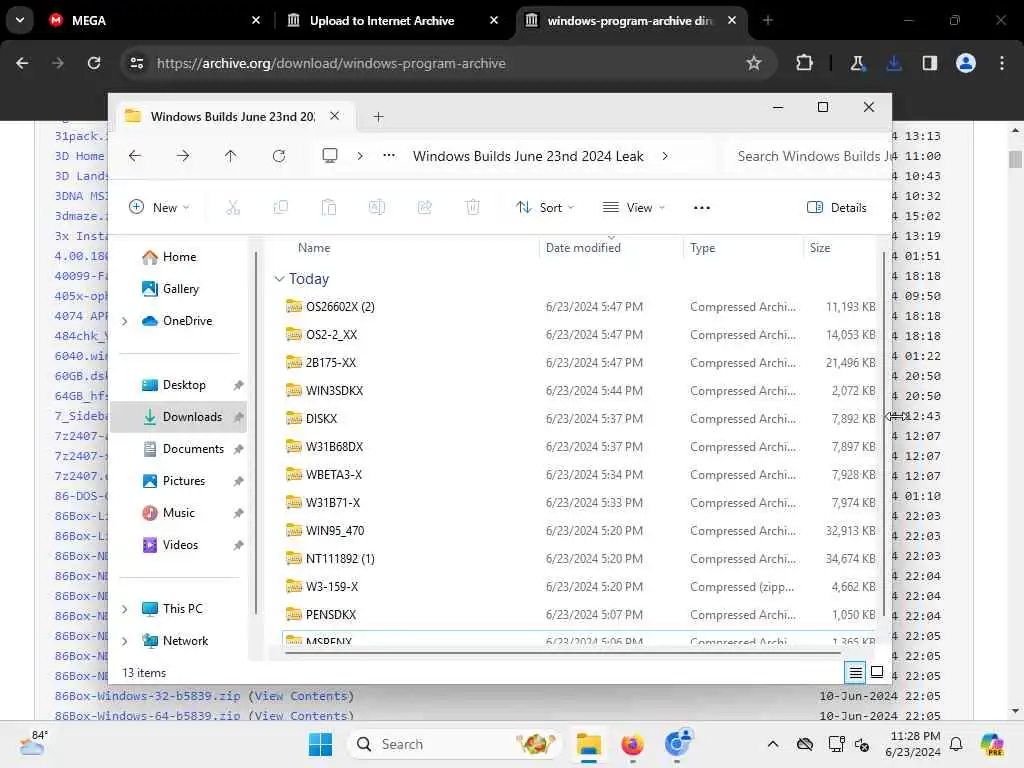Open Firefox from the taskbar
This screenshot has width=1024, height=768.
(632, 744)
